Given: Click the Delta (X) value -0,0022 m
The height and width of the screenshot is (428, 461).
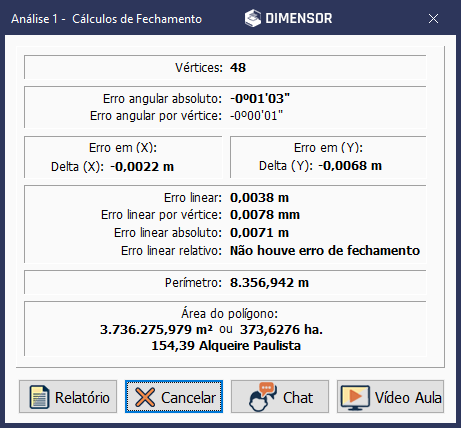Looking at the screenshot, I should point(142,166).
